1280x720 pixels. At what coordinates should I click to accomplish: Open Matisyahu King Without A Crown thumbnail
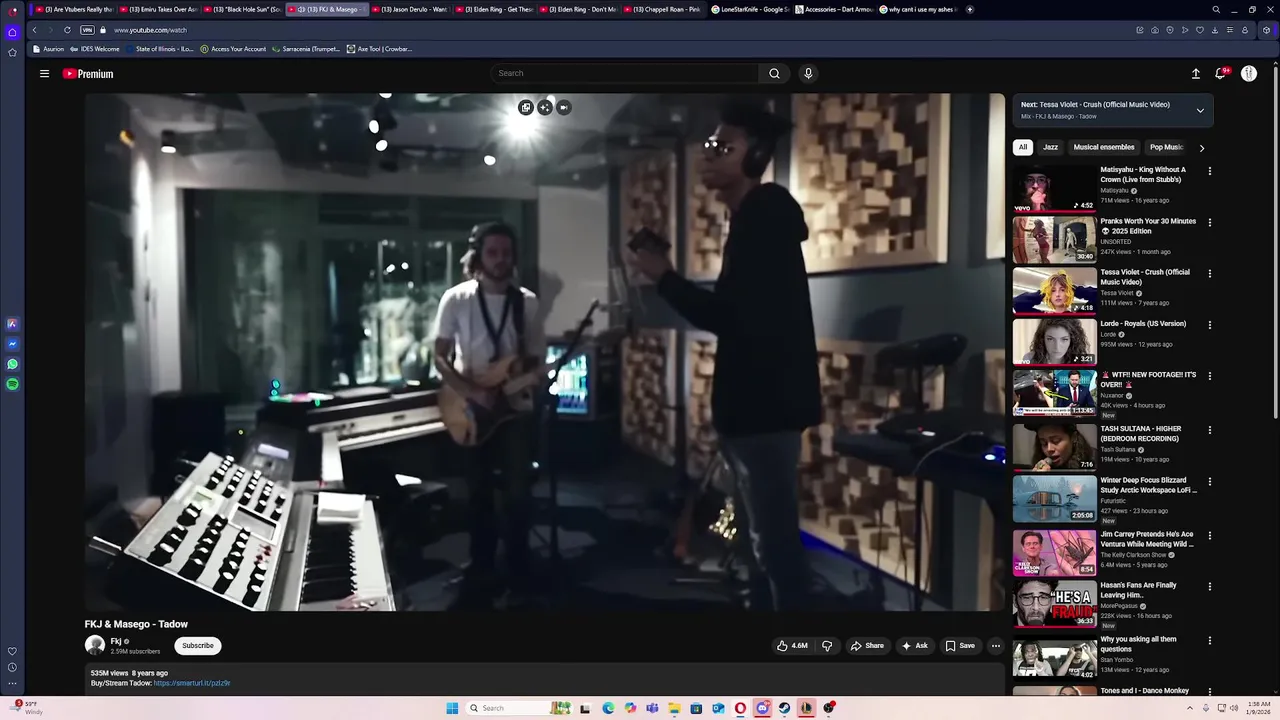[x=1054, y=188]
